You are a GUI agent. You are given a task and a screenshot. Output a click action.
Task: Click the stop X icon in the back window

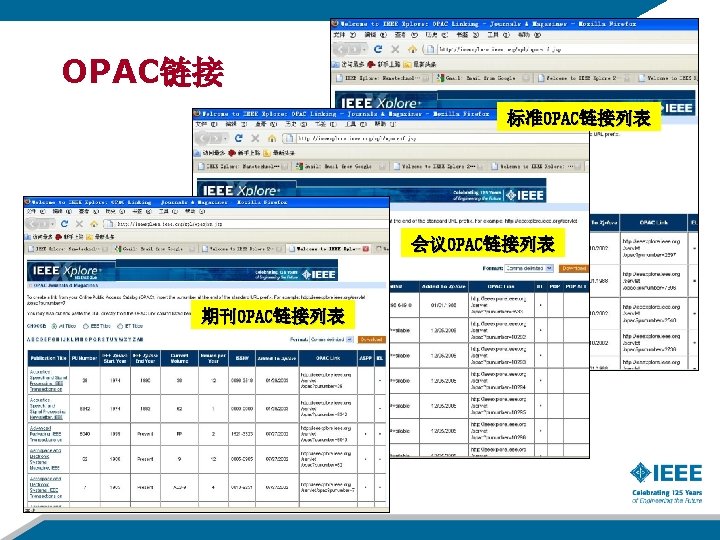pyautogui.click(x=395, y=49)
